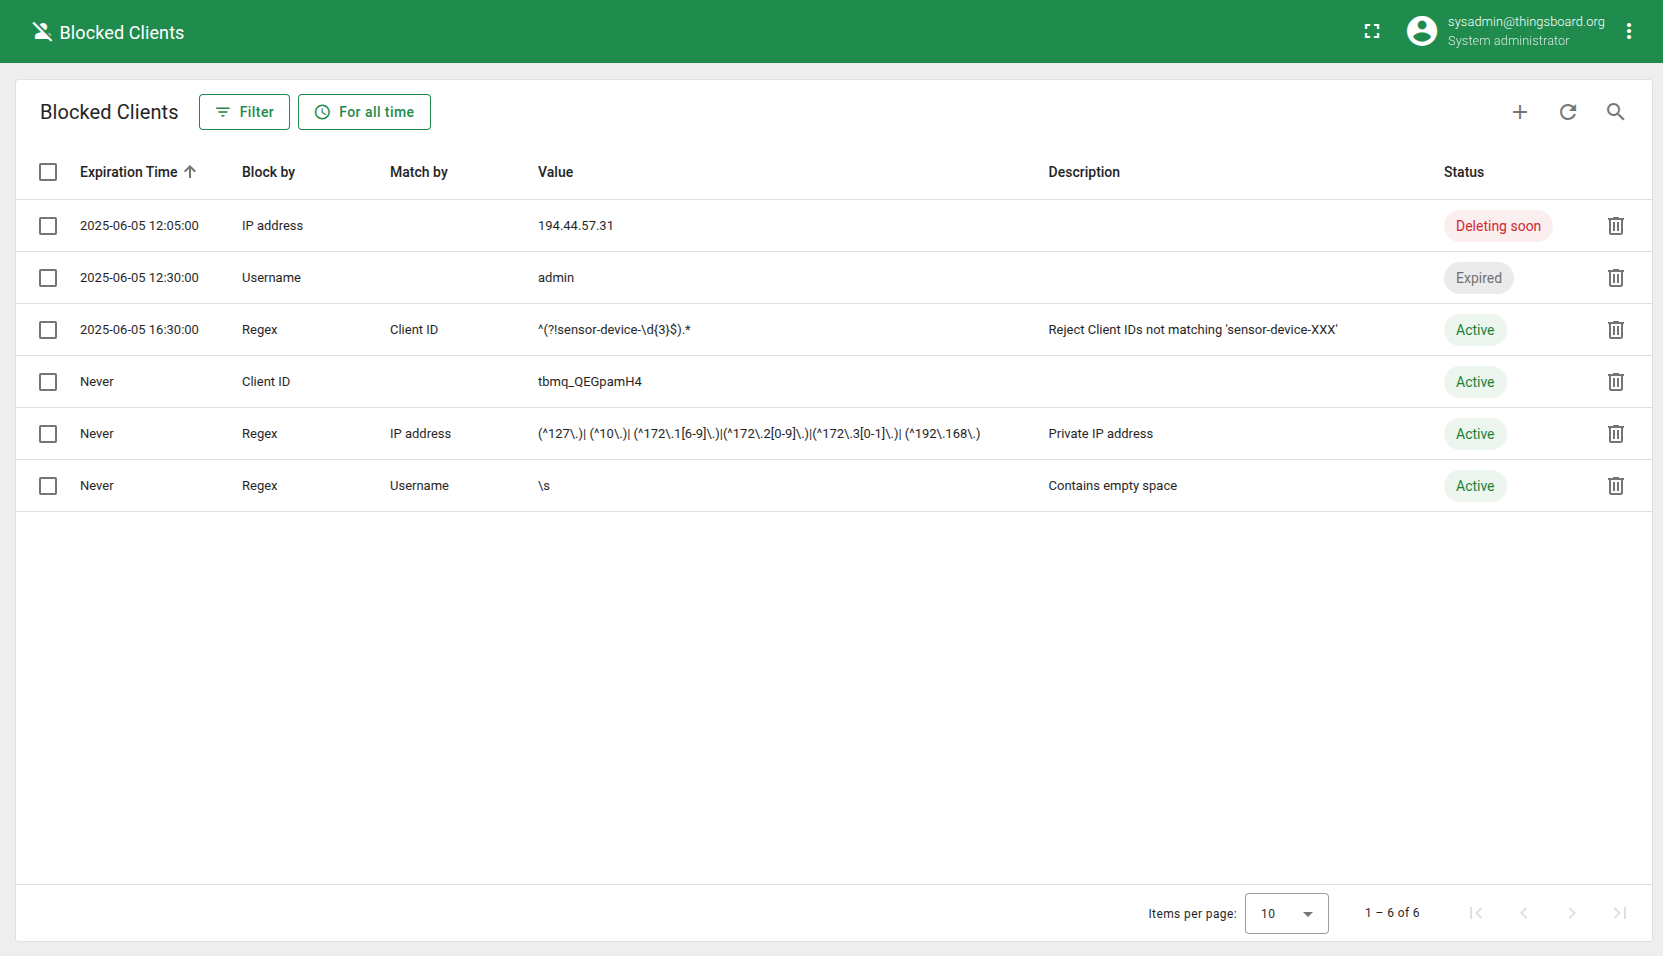Delete the admin username blocked entry
This screenshot has height=956, width=1663.
(1615, 278)
